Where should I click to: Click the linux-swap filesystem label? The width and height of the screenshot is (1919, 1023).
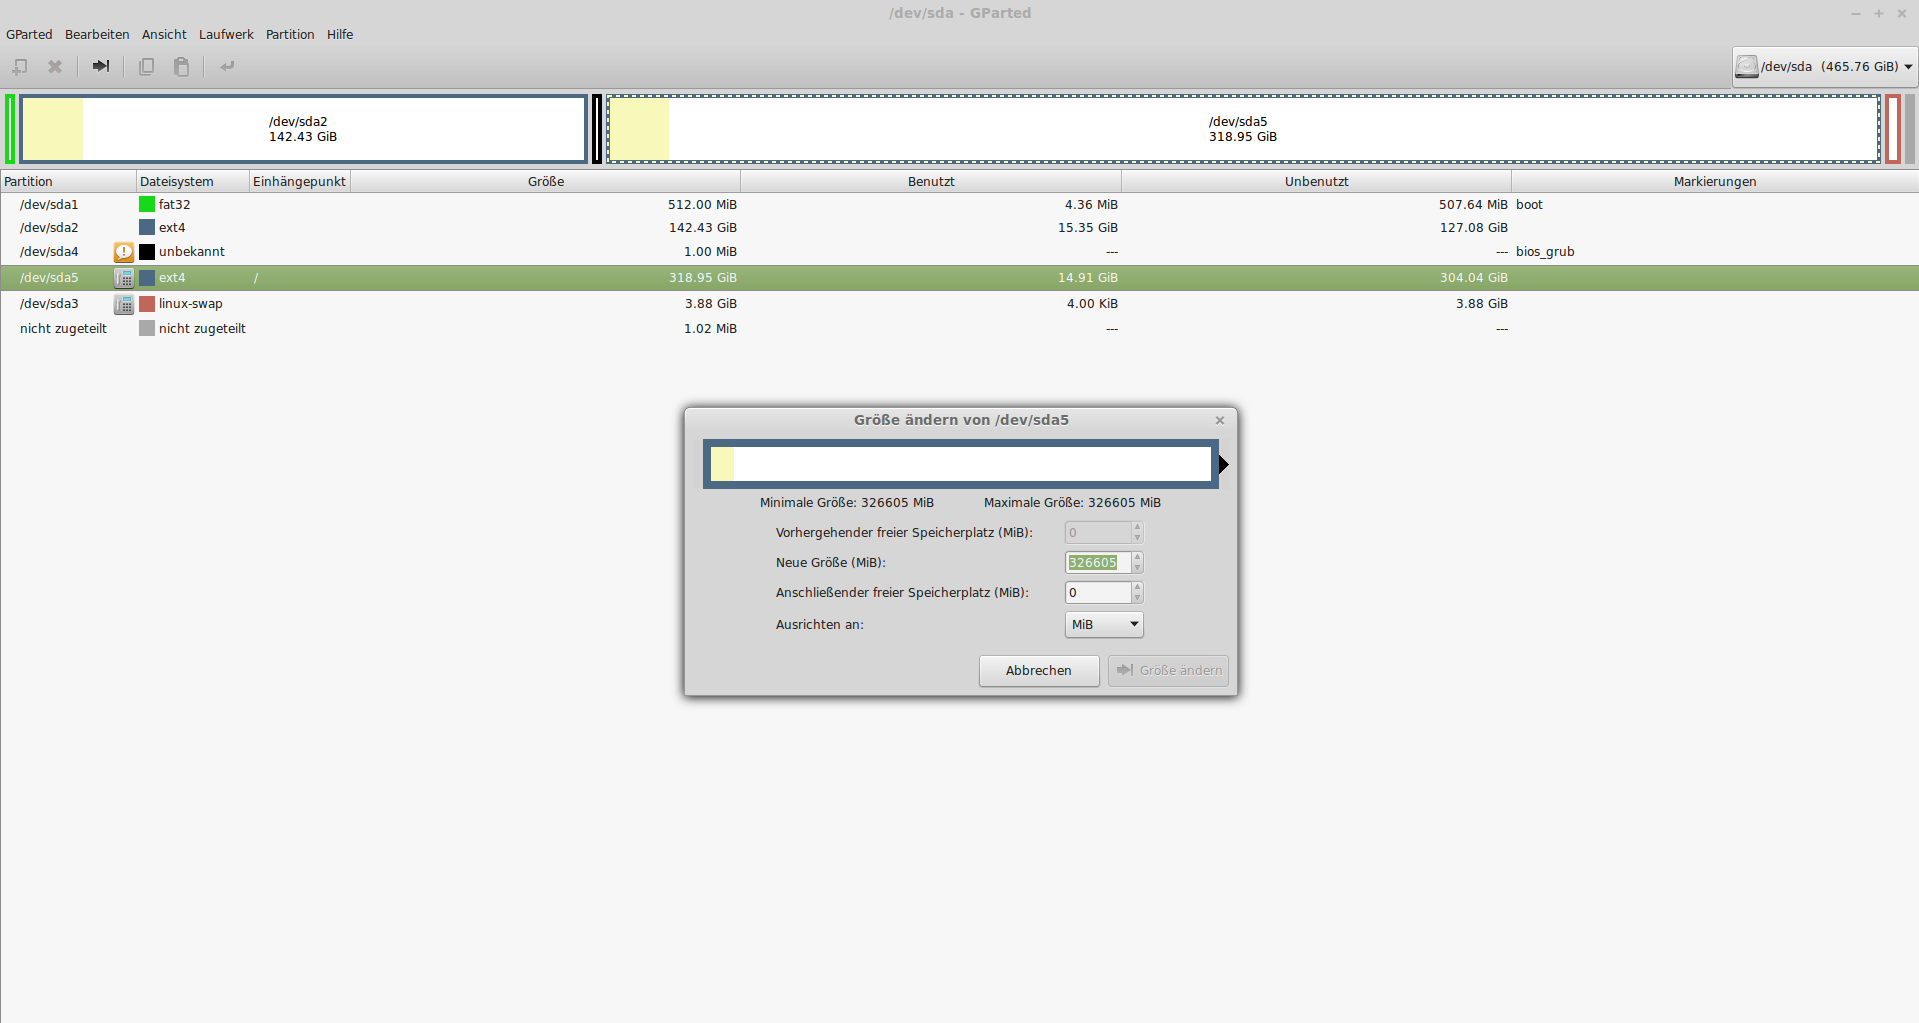[191, 304]
